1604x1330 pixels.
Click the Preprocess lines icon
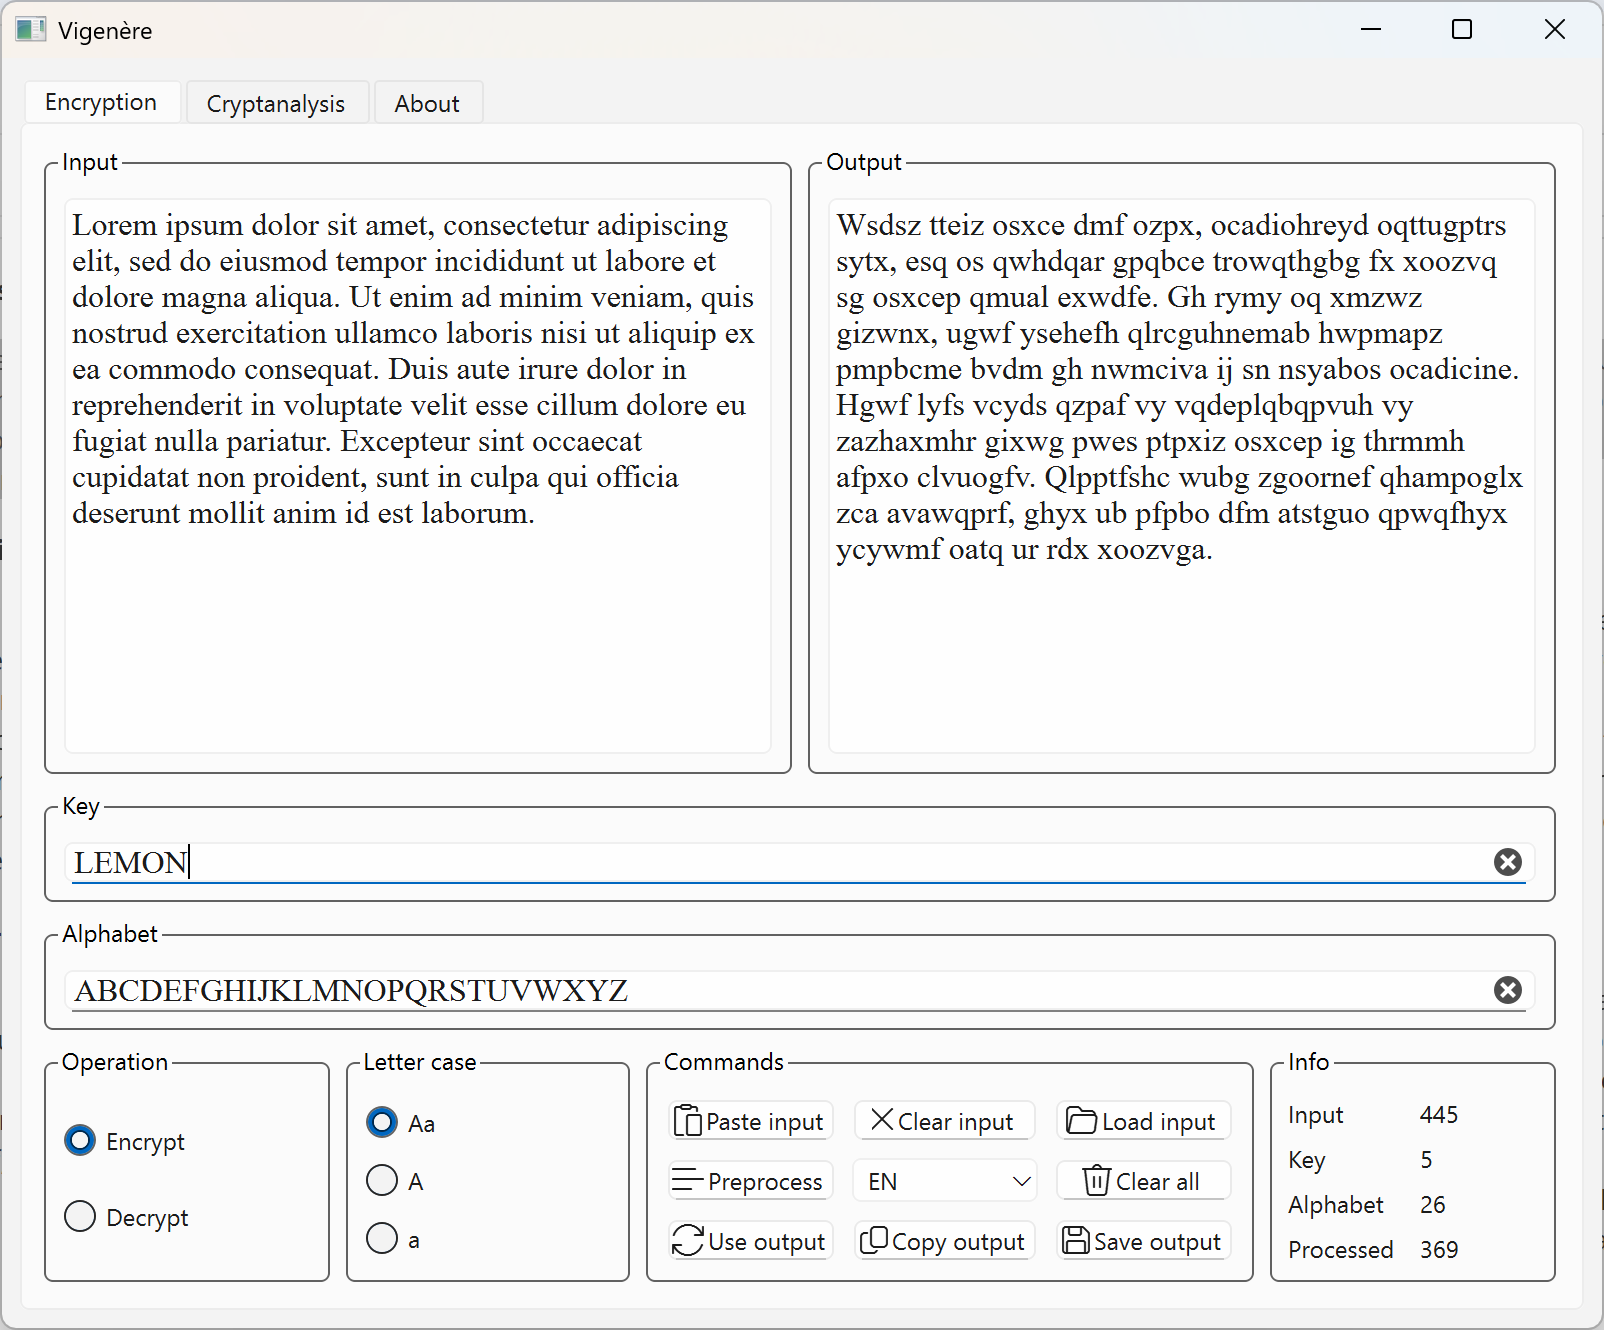coord(687,1181)
